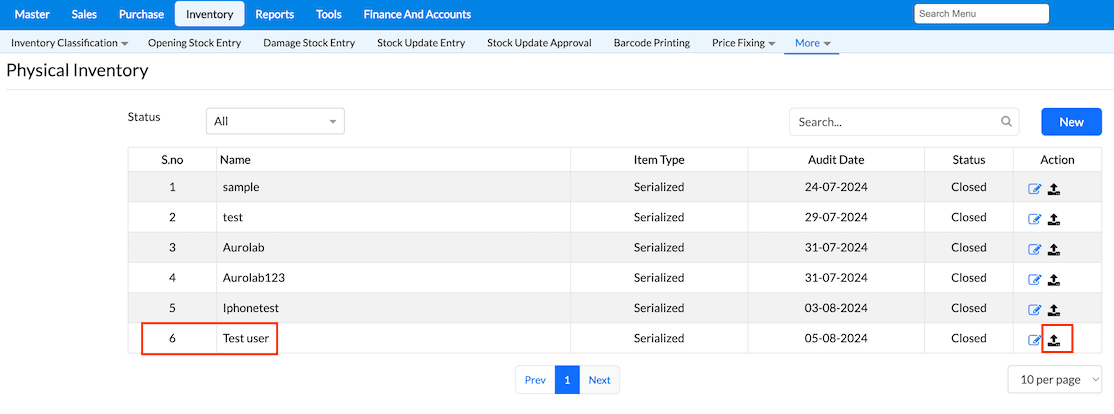Click the edit icon for Test user row
The width and height of the screenshot is (1114, 414).
1035,340
